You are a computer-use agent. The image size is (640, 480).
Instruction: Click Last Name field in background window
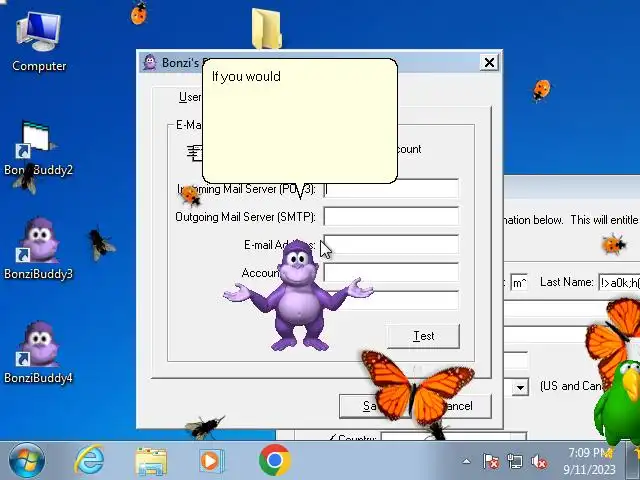point(619,282)
